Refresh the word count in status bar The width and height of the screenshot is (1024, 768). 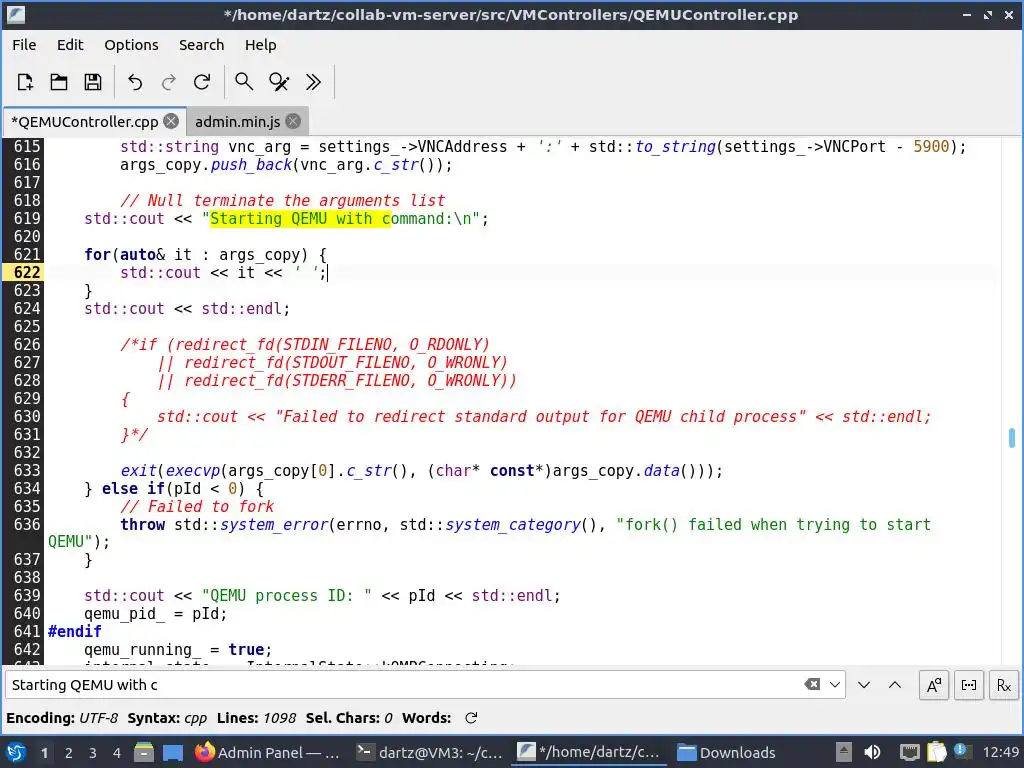[x=471, y=718]
